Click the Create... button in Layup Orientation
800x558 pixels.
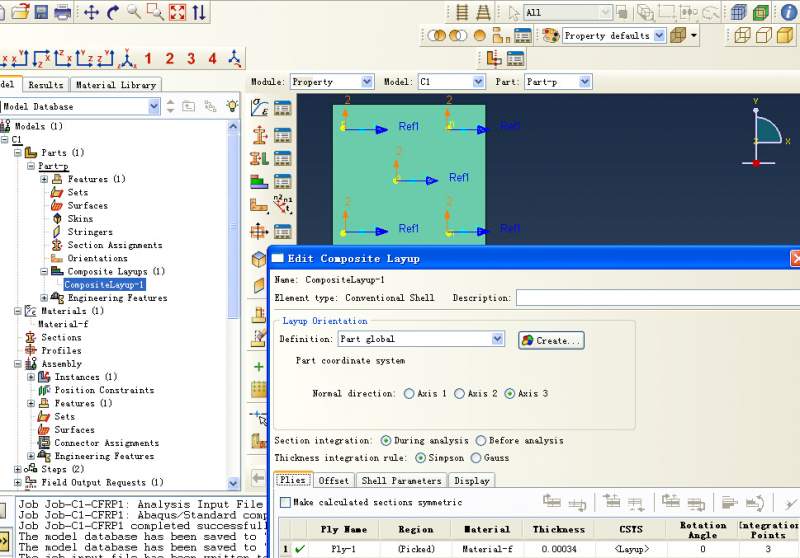[551, 340]
